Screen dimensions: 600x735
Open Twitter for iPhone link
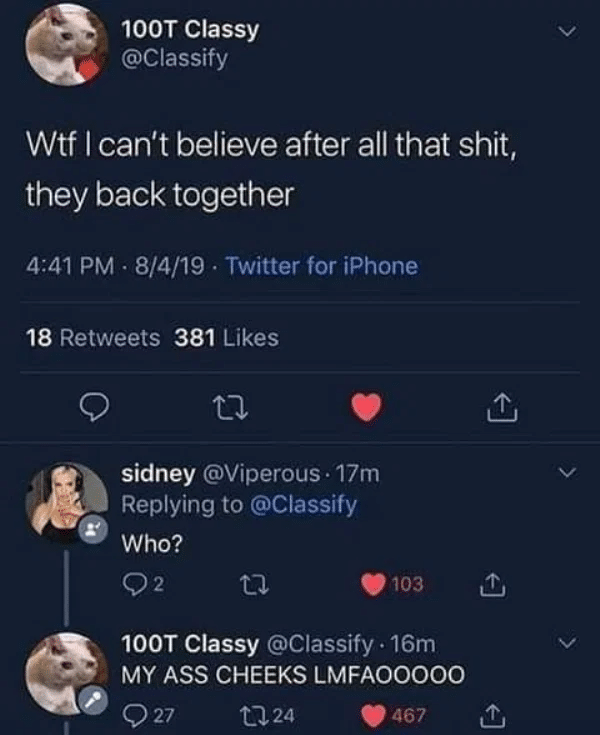click(322, 266)
